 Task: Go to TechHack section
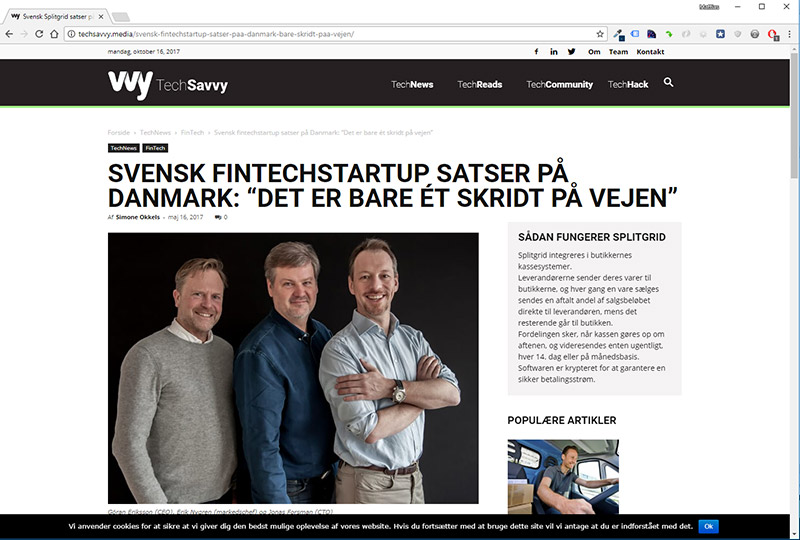click(628, 85)
